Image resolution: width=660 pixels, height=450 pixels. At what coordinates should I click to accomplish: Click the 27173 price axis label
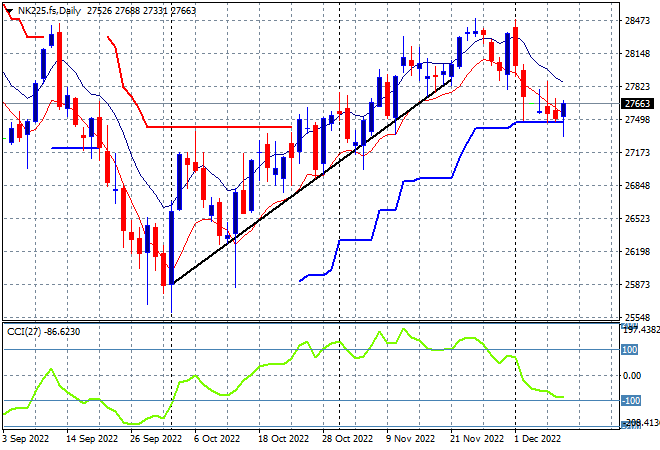(637, 152)
